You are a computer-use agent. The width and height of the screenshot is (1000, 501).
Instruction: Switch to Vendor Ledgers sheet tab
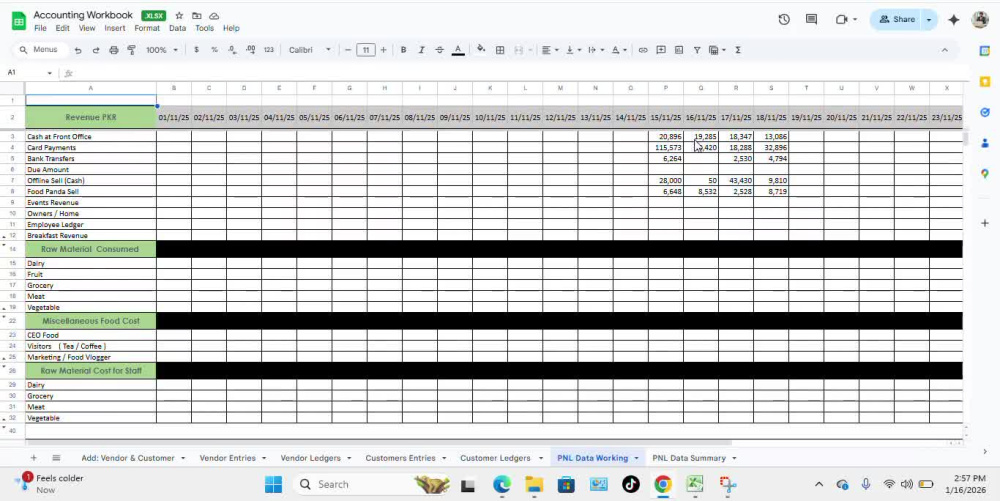pos(311,458)
